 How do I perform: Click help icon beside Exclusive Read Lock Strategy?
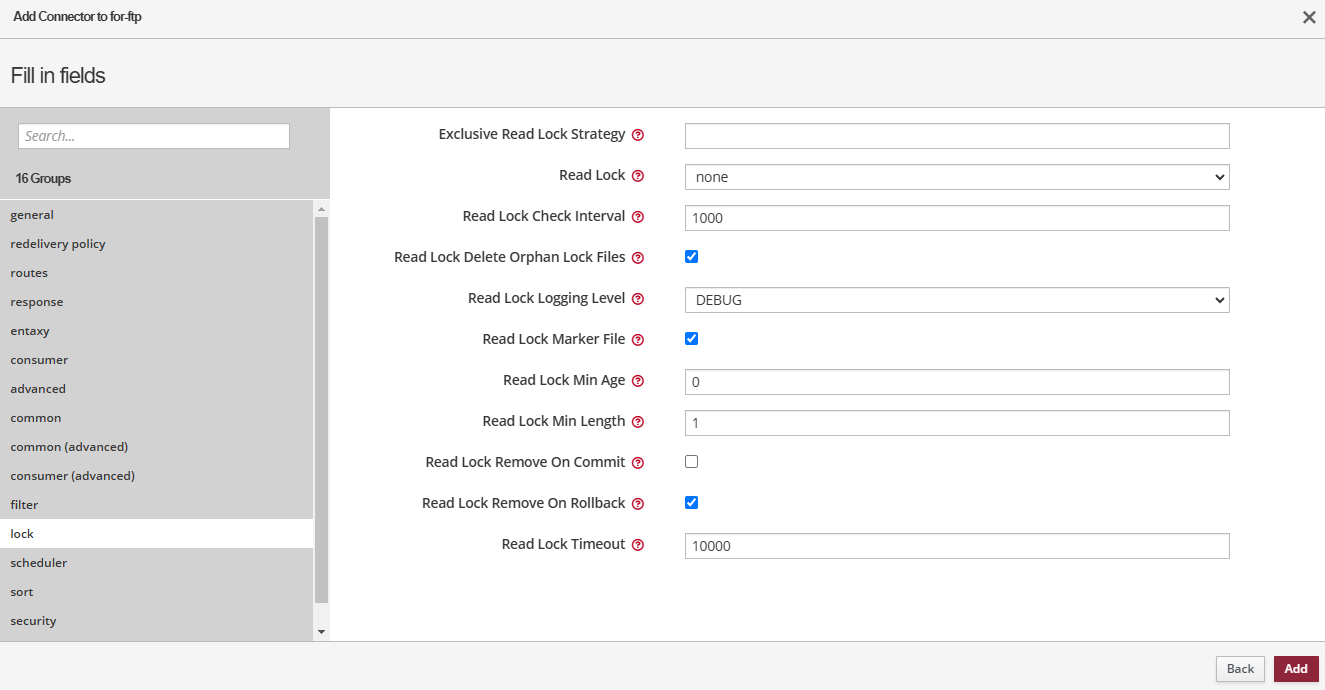pos(638,135)
